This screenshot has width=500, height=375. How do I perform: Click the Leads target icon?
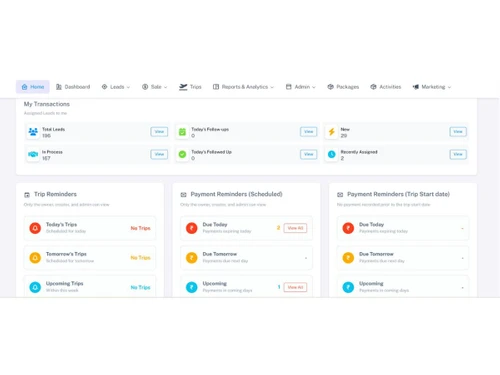coord(104,87)
